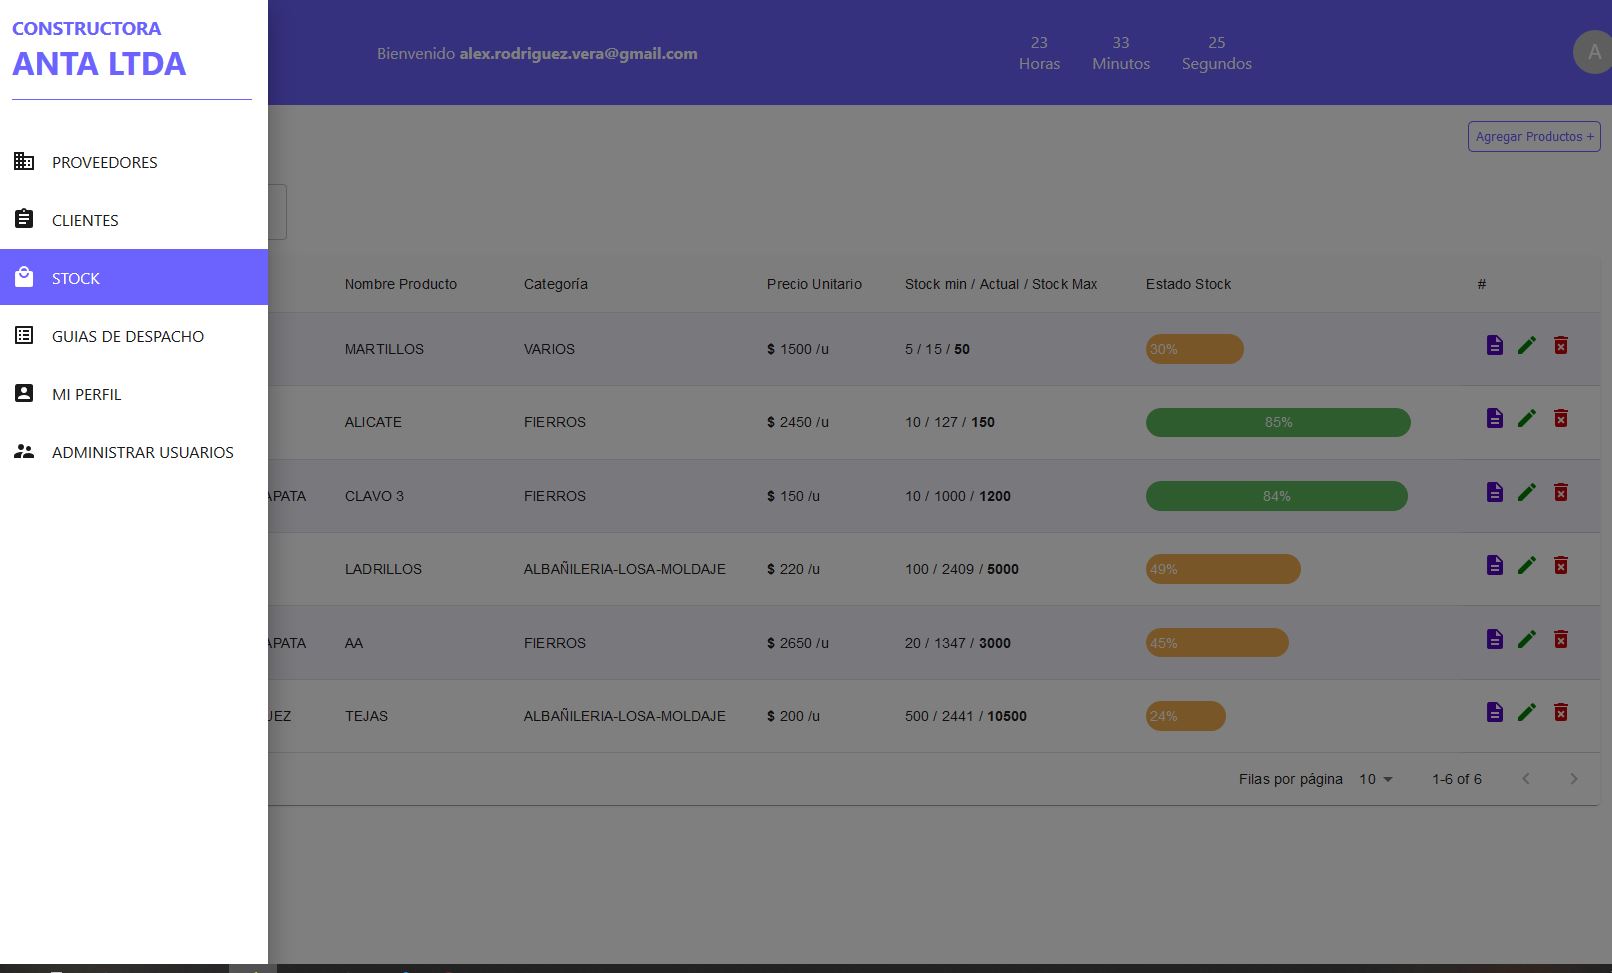
Task: View details document icon for MARTILLOS
Action: coord(1495,345)
